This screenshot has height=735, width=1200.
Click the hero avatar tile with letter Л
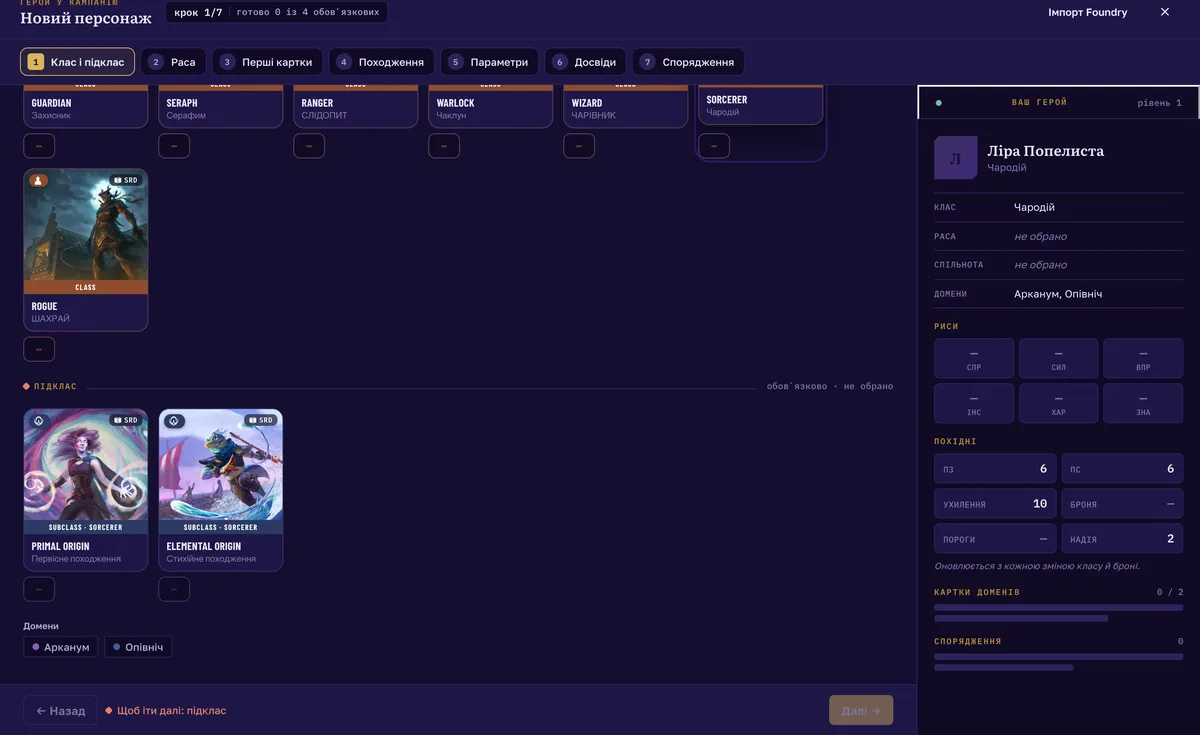tap(955, 158)
